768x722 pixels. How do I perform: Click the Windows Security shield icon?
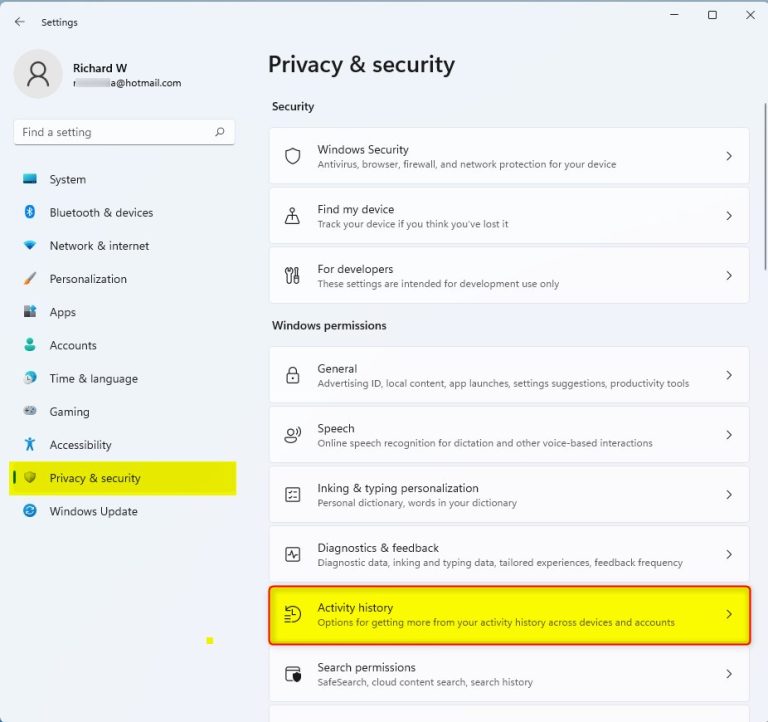tap(292, 156)
